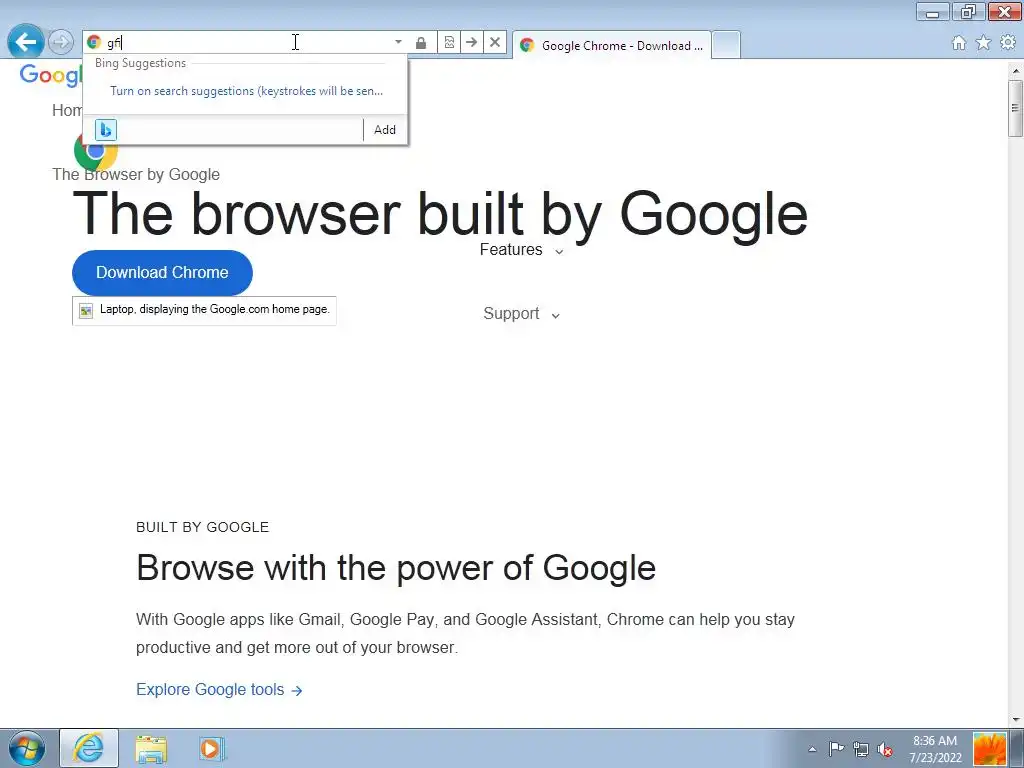Click Internet Explorer taskbar icon
The height and width of the screenshot is (768, 1024).
(x=89, y=748)
